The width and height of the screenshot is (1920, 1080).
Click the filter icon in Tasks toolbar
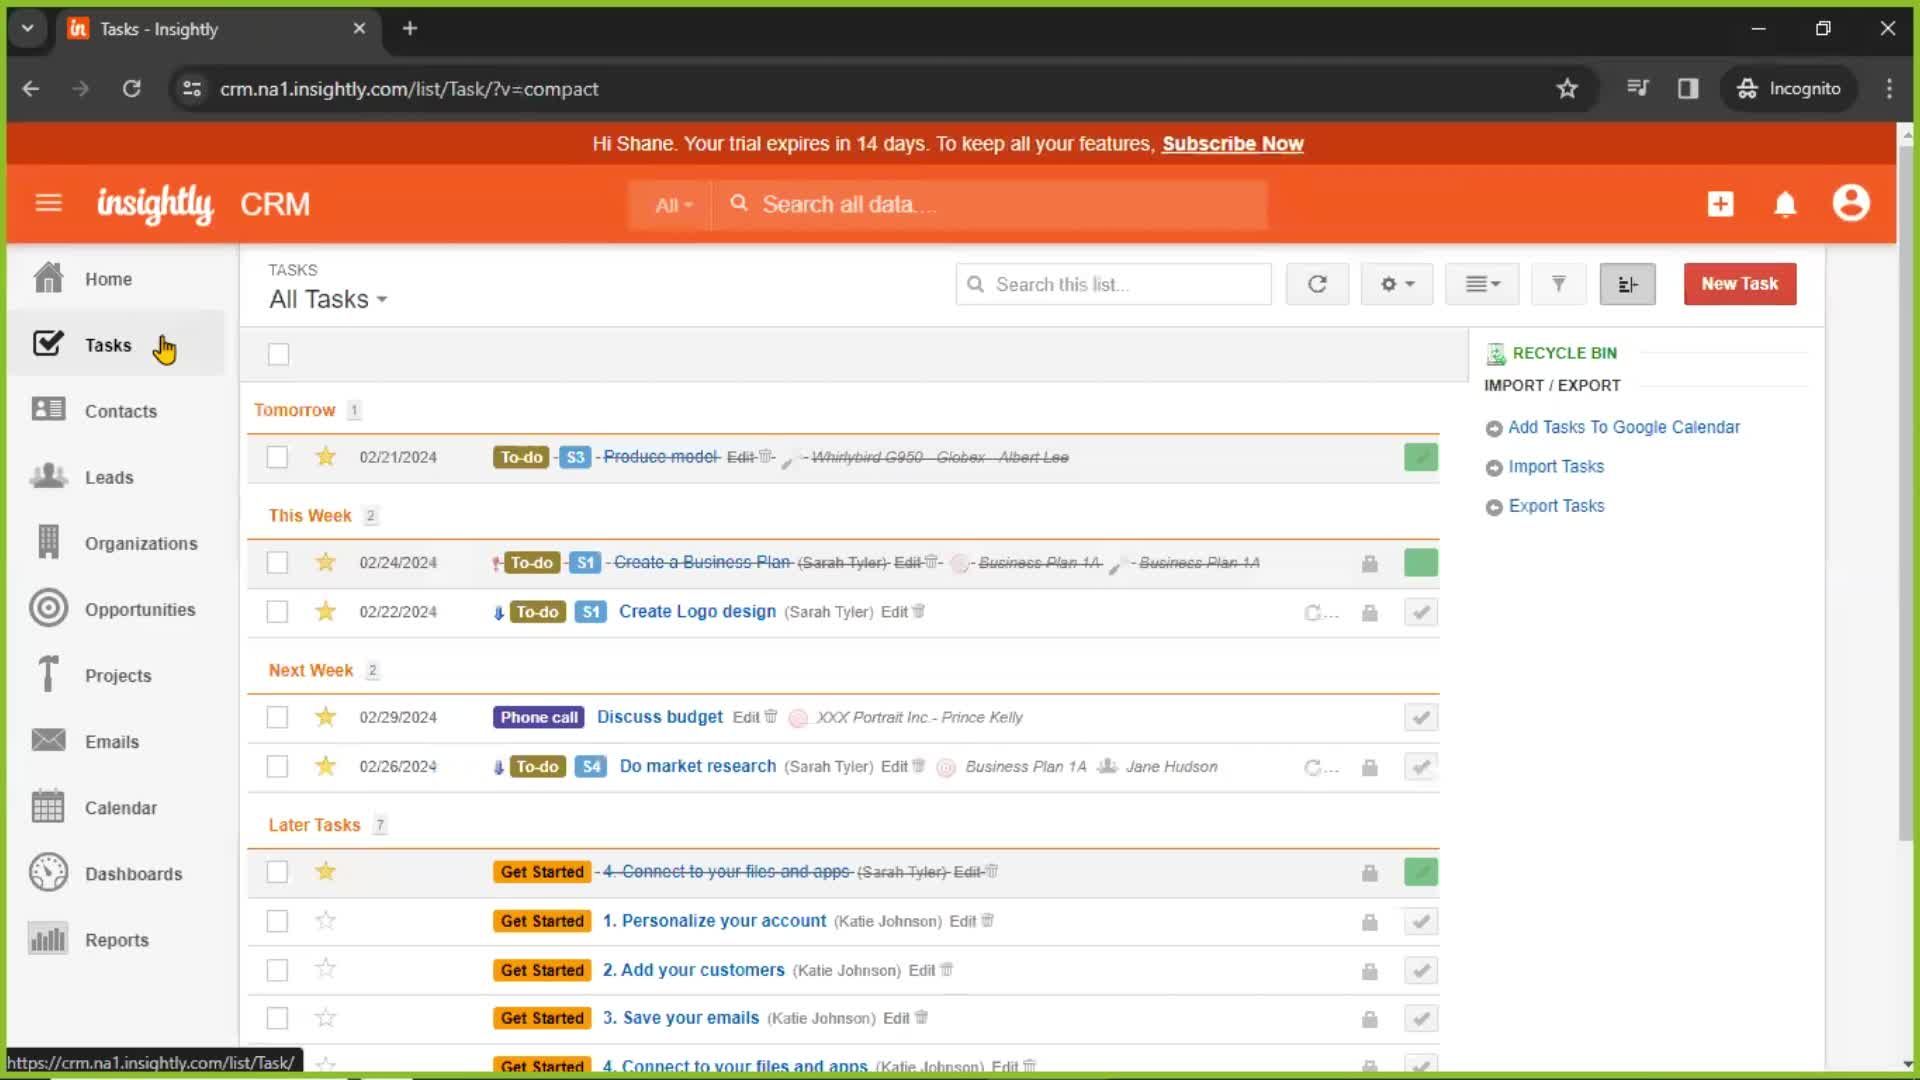pyautogui.click(x=1557, y=284)
